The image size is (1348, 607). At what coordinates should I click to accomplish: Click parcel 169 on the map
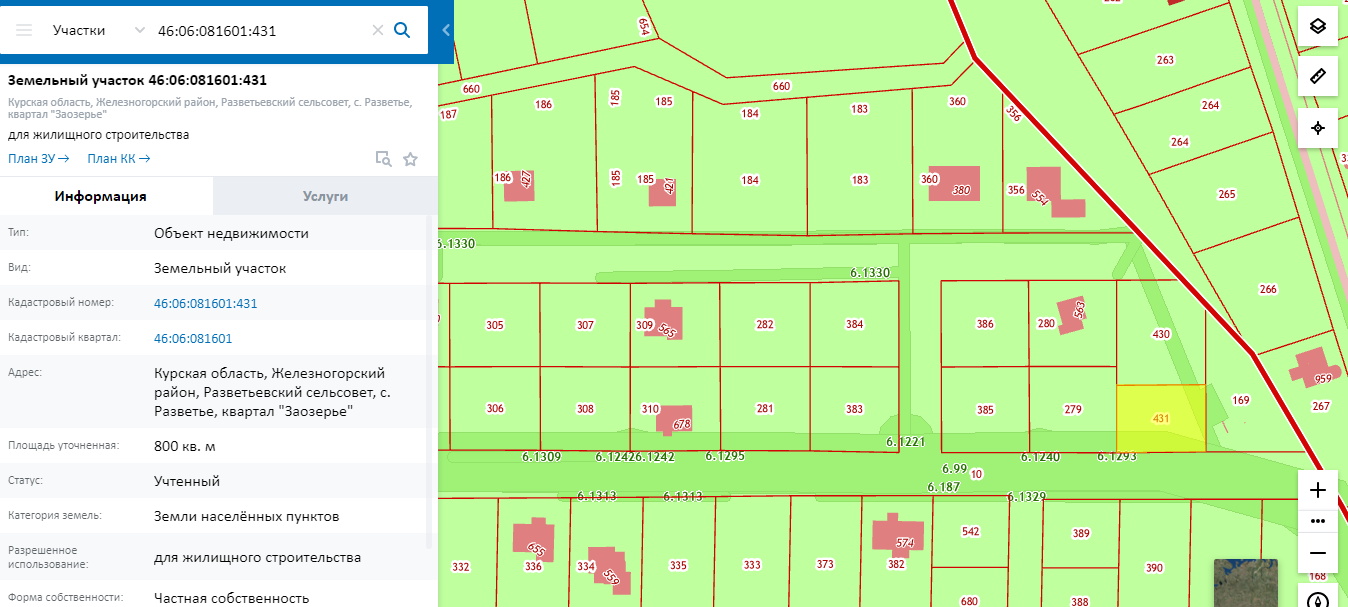1241,400
